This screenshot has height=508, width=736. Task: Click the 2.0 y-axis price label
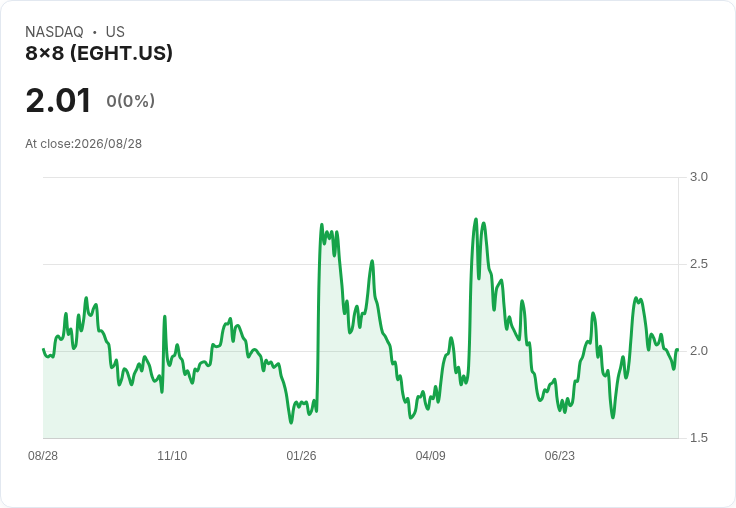698,351
